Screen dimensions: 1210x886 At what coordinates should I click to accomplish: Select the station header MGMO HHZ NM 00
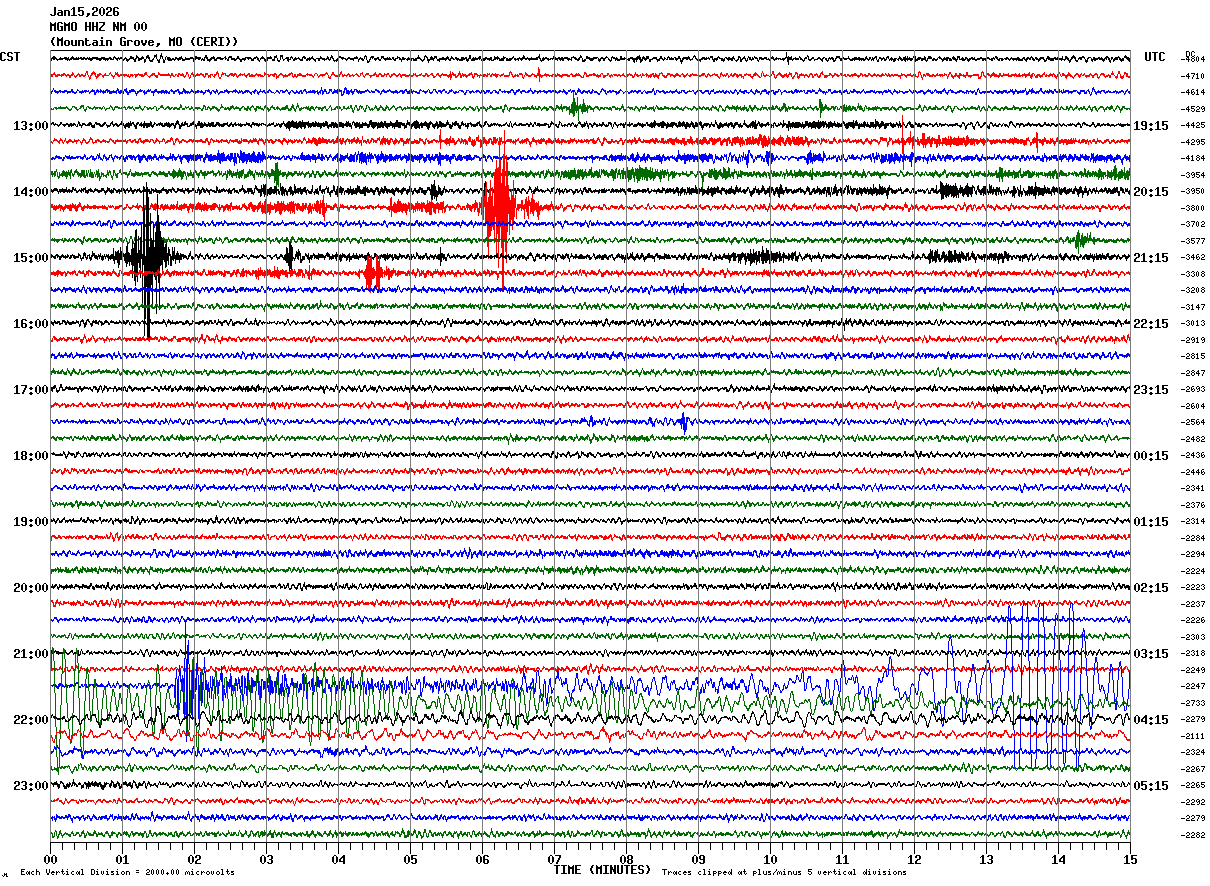[x=98, y=27]
